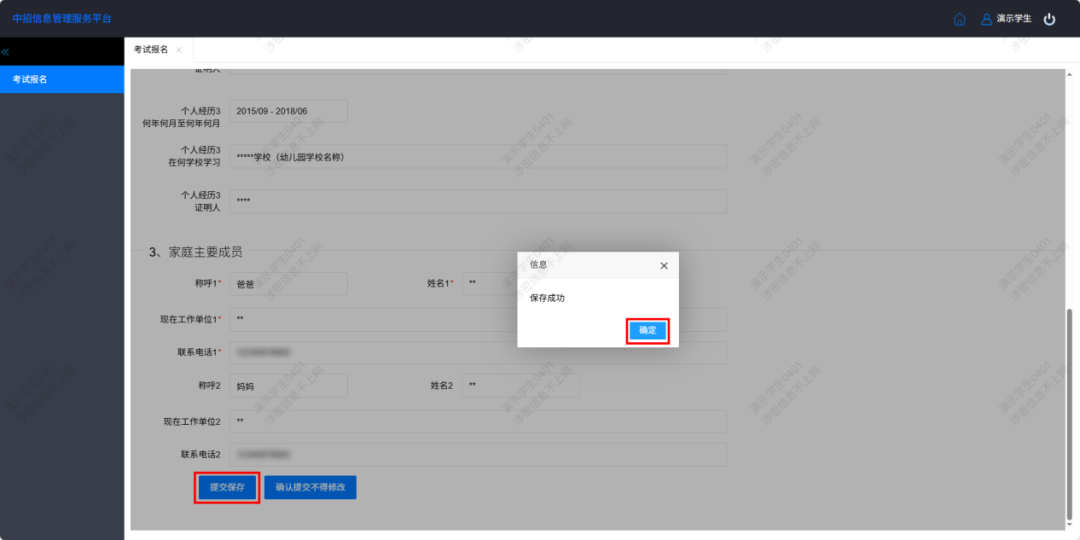Click the user avatar icon
1080x540 pixels.
point(986,19)
